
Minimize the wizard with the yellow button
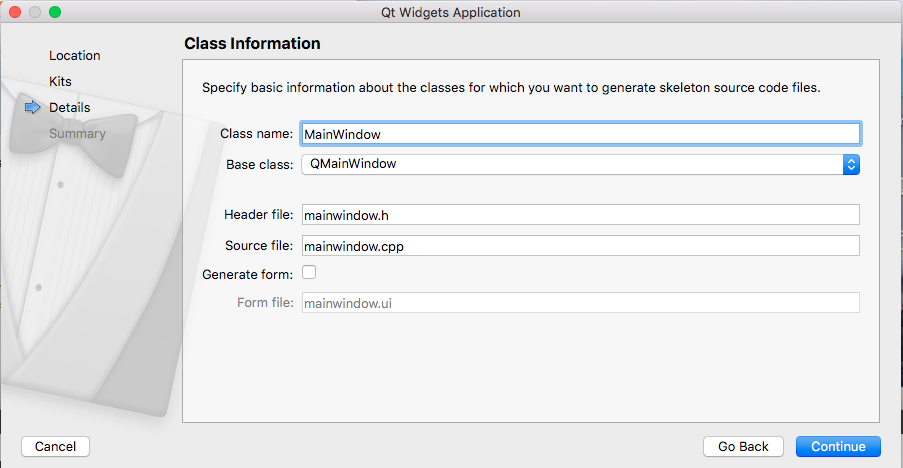pos(35,12)
